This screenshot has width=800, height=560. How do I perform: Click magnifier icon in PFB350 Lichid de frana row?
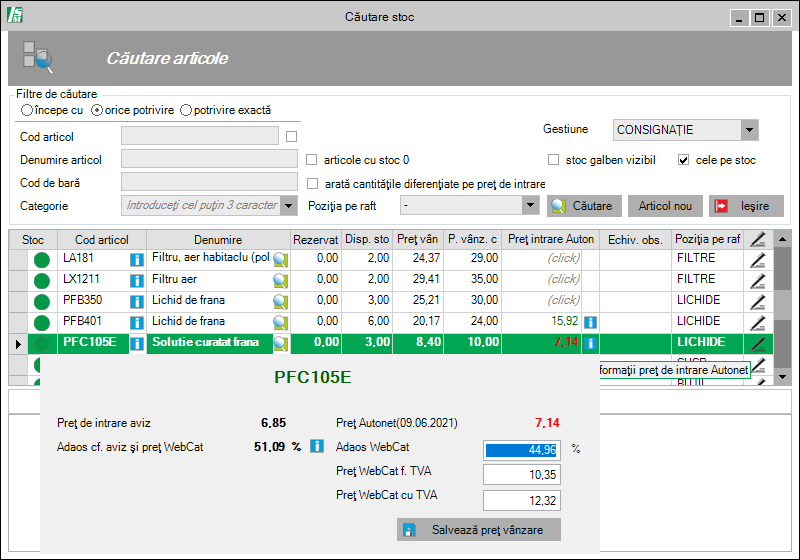[280, 301]
